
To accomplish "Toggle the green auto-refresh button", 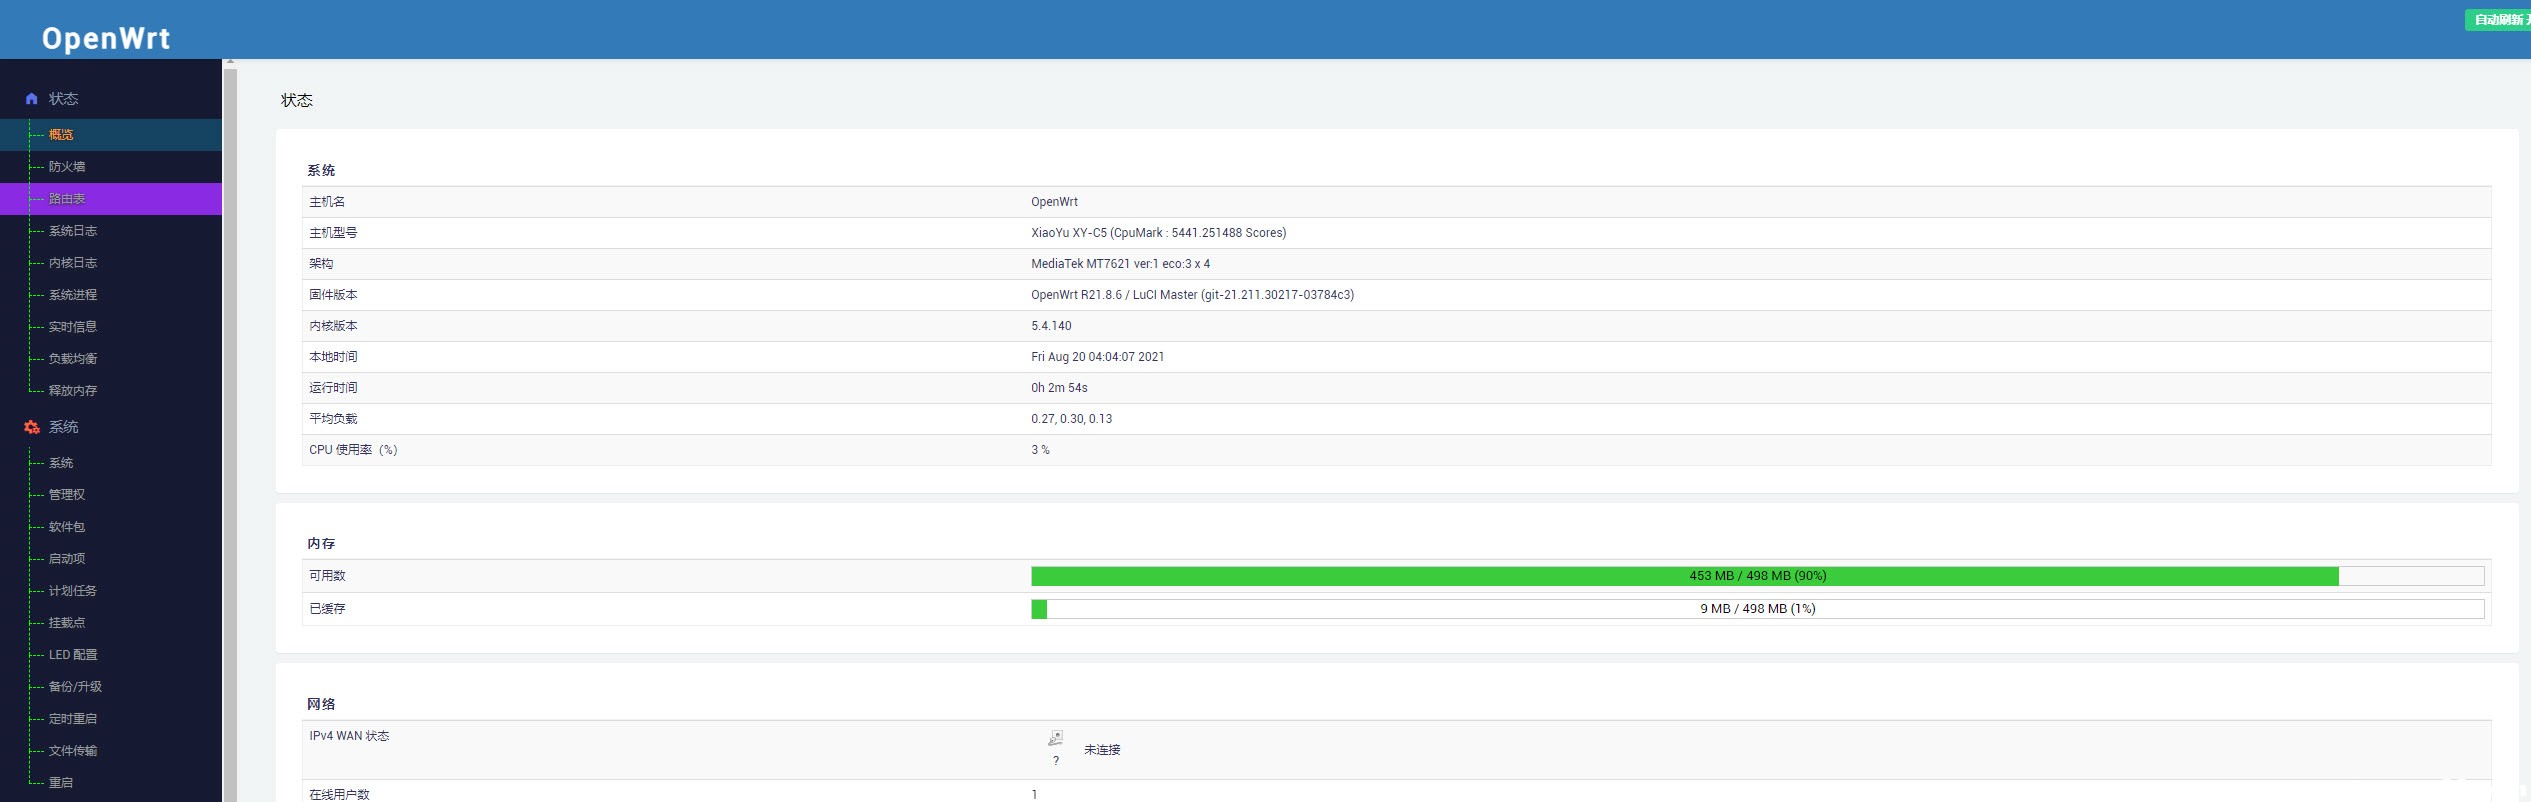I will point(2497,20).
